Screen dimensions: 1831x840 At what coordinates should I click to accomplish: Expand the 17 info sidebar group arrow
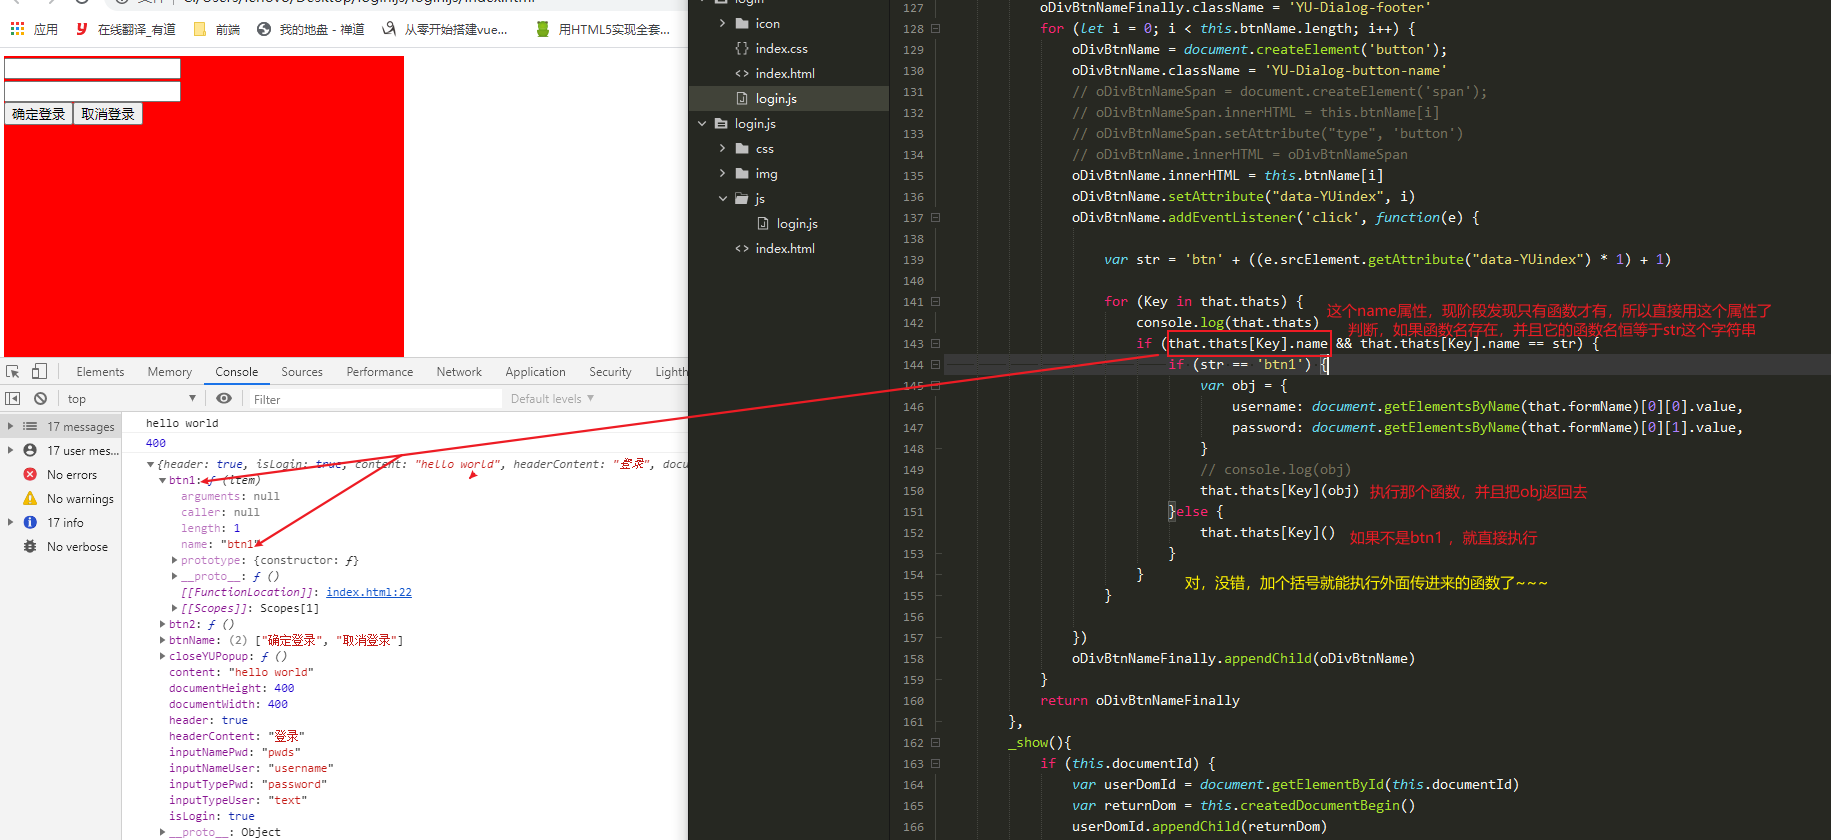coord(10,522)
